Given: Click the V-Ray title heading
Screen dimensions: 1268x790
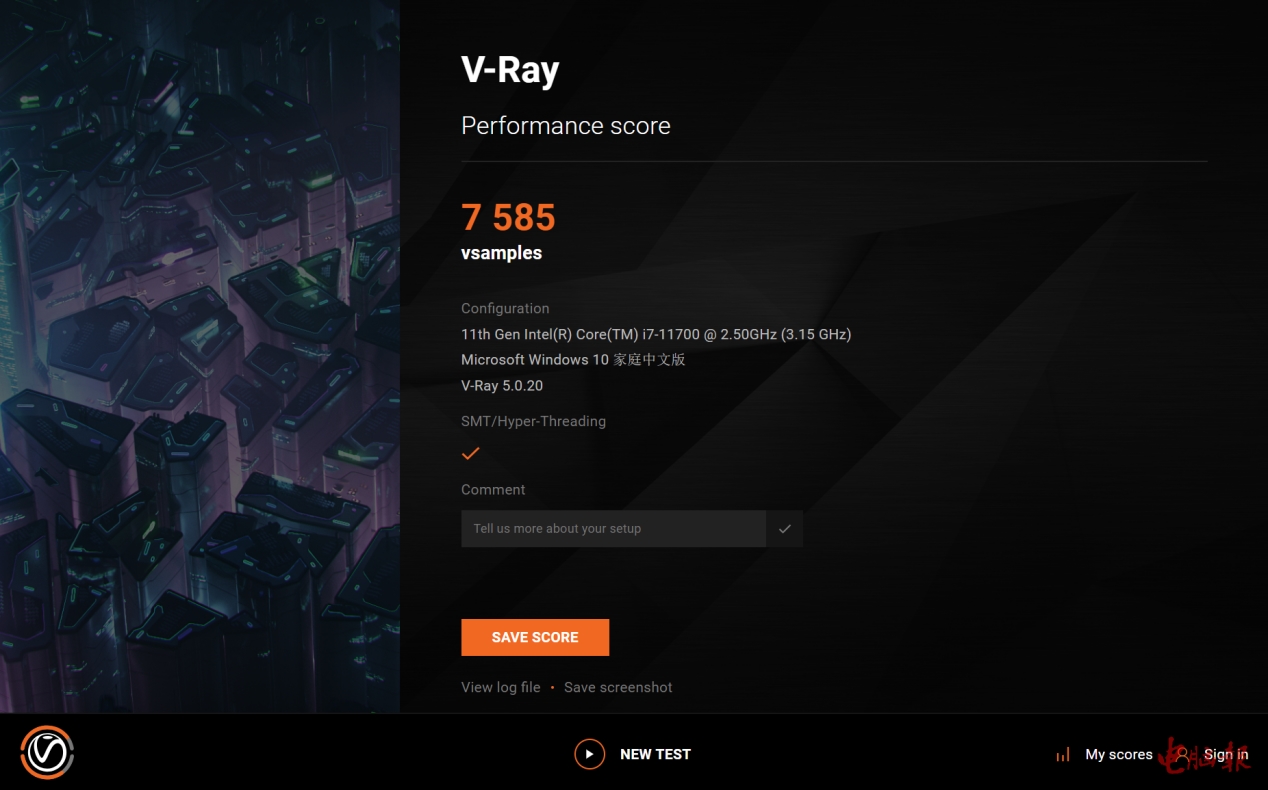Looking at the screenshot, I should tap(510, 70).
